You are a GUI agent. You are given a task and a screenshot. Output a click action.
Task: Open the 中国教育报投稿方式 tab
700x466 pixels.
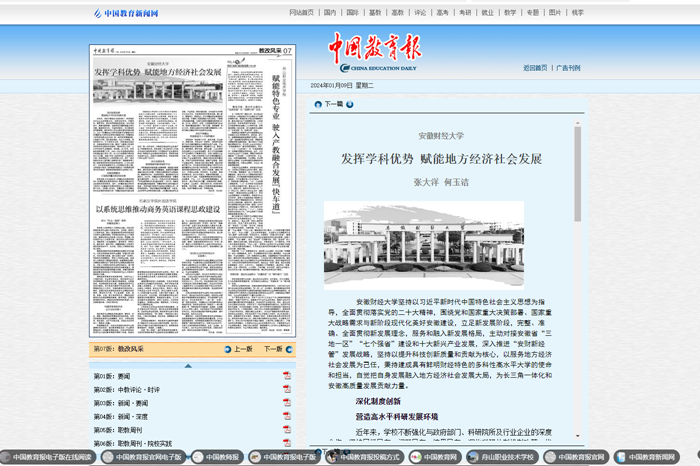[x=364, y=457]
